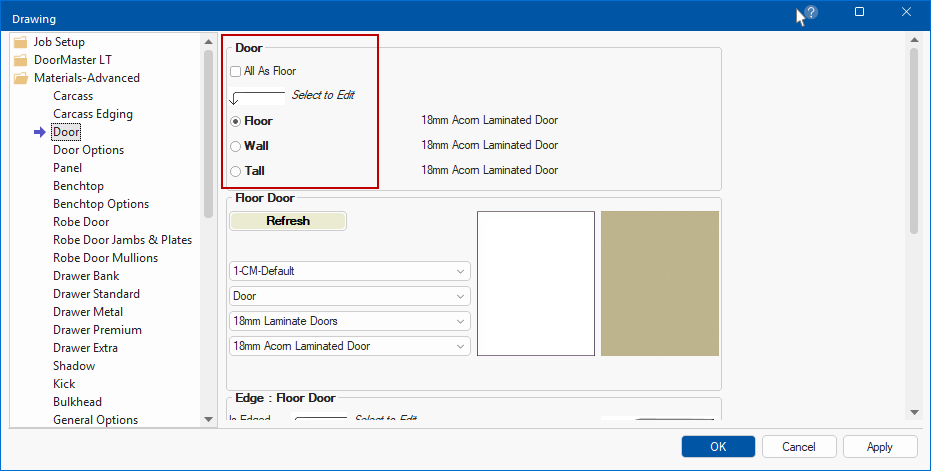The height and width of the screenshot is (471, 931).
Task: Click the DoorMaster LT folder icon
Action: pyautogui.click(x=21, y=60)
